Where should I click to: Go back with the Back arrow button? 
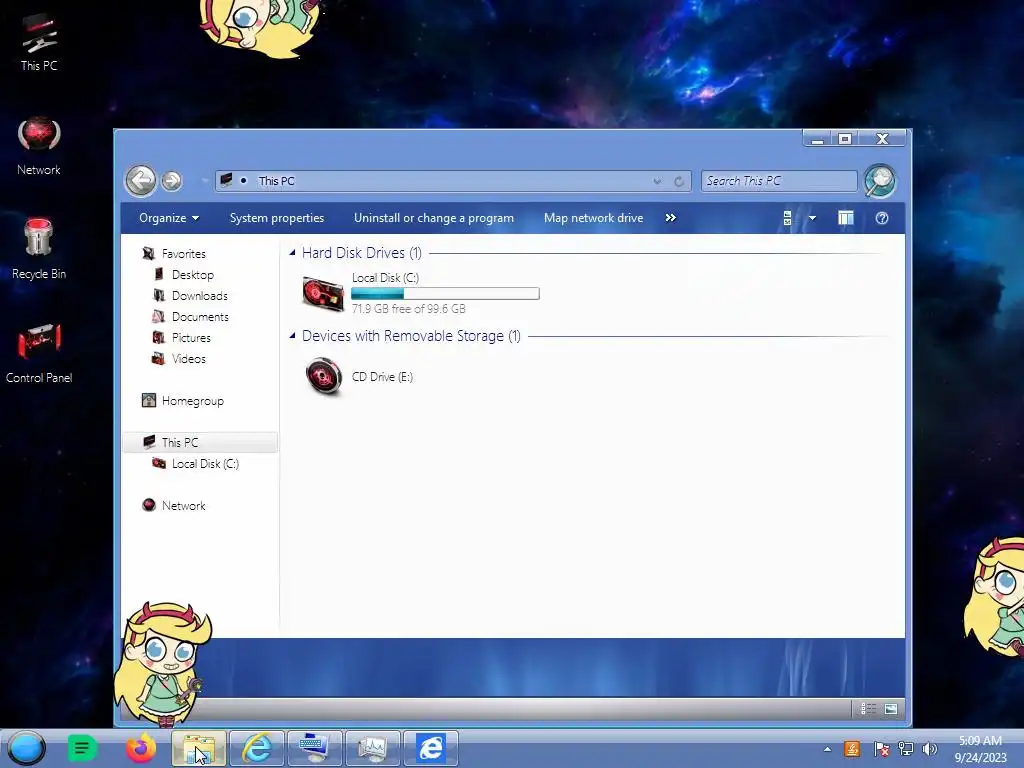coord(140,181)
